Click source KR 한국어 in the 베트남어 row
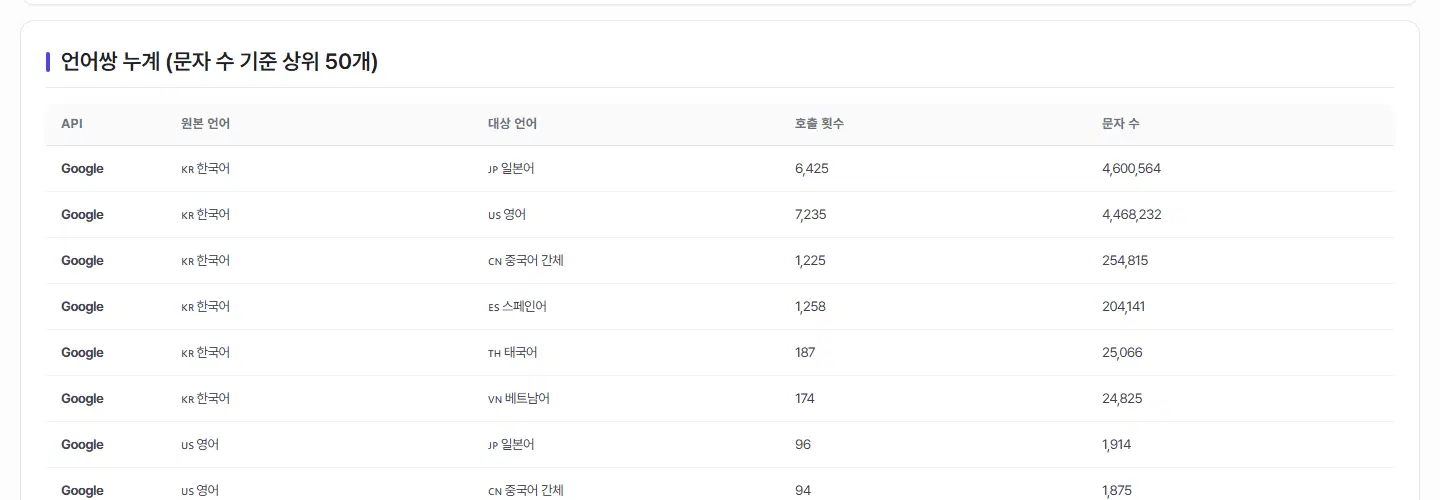This screenshot has height=500, width=1440. click(x=205, y=399)
